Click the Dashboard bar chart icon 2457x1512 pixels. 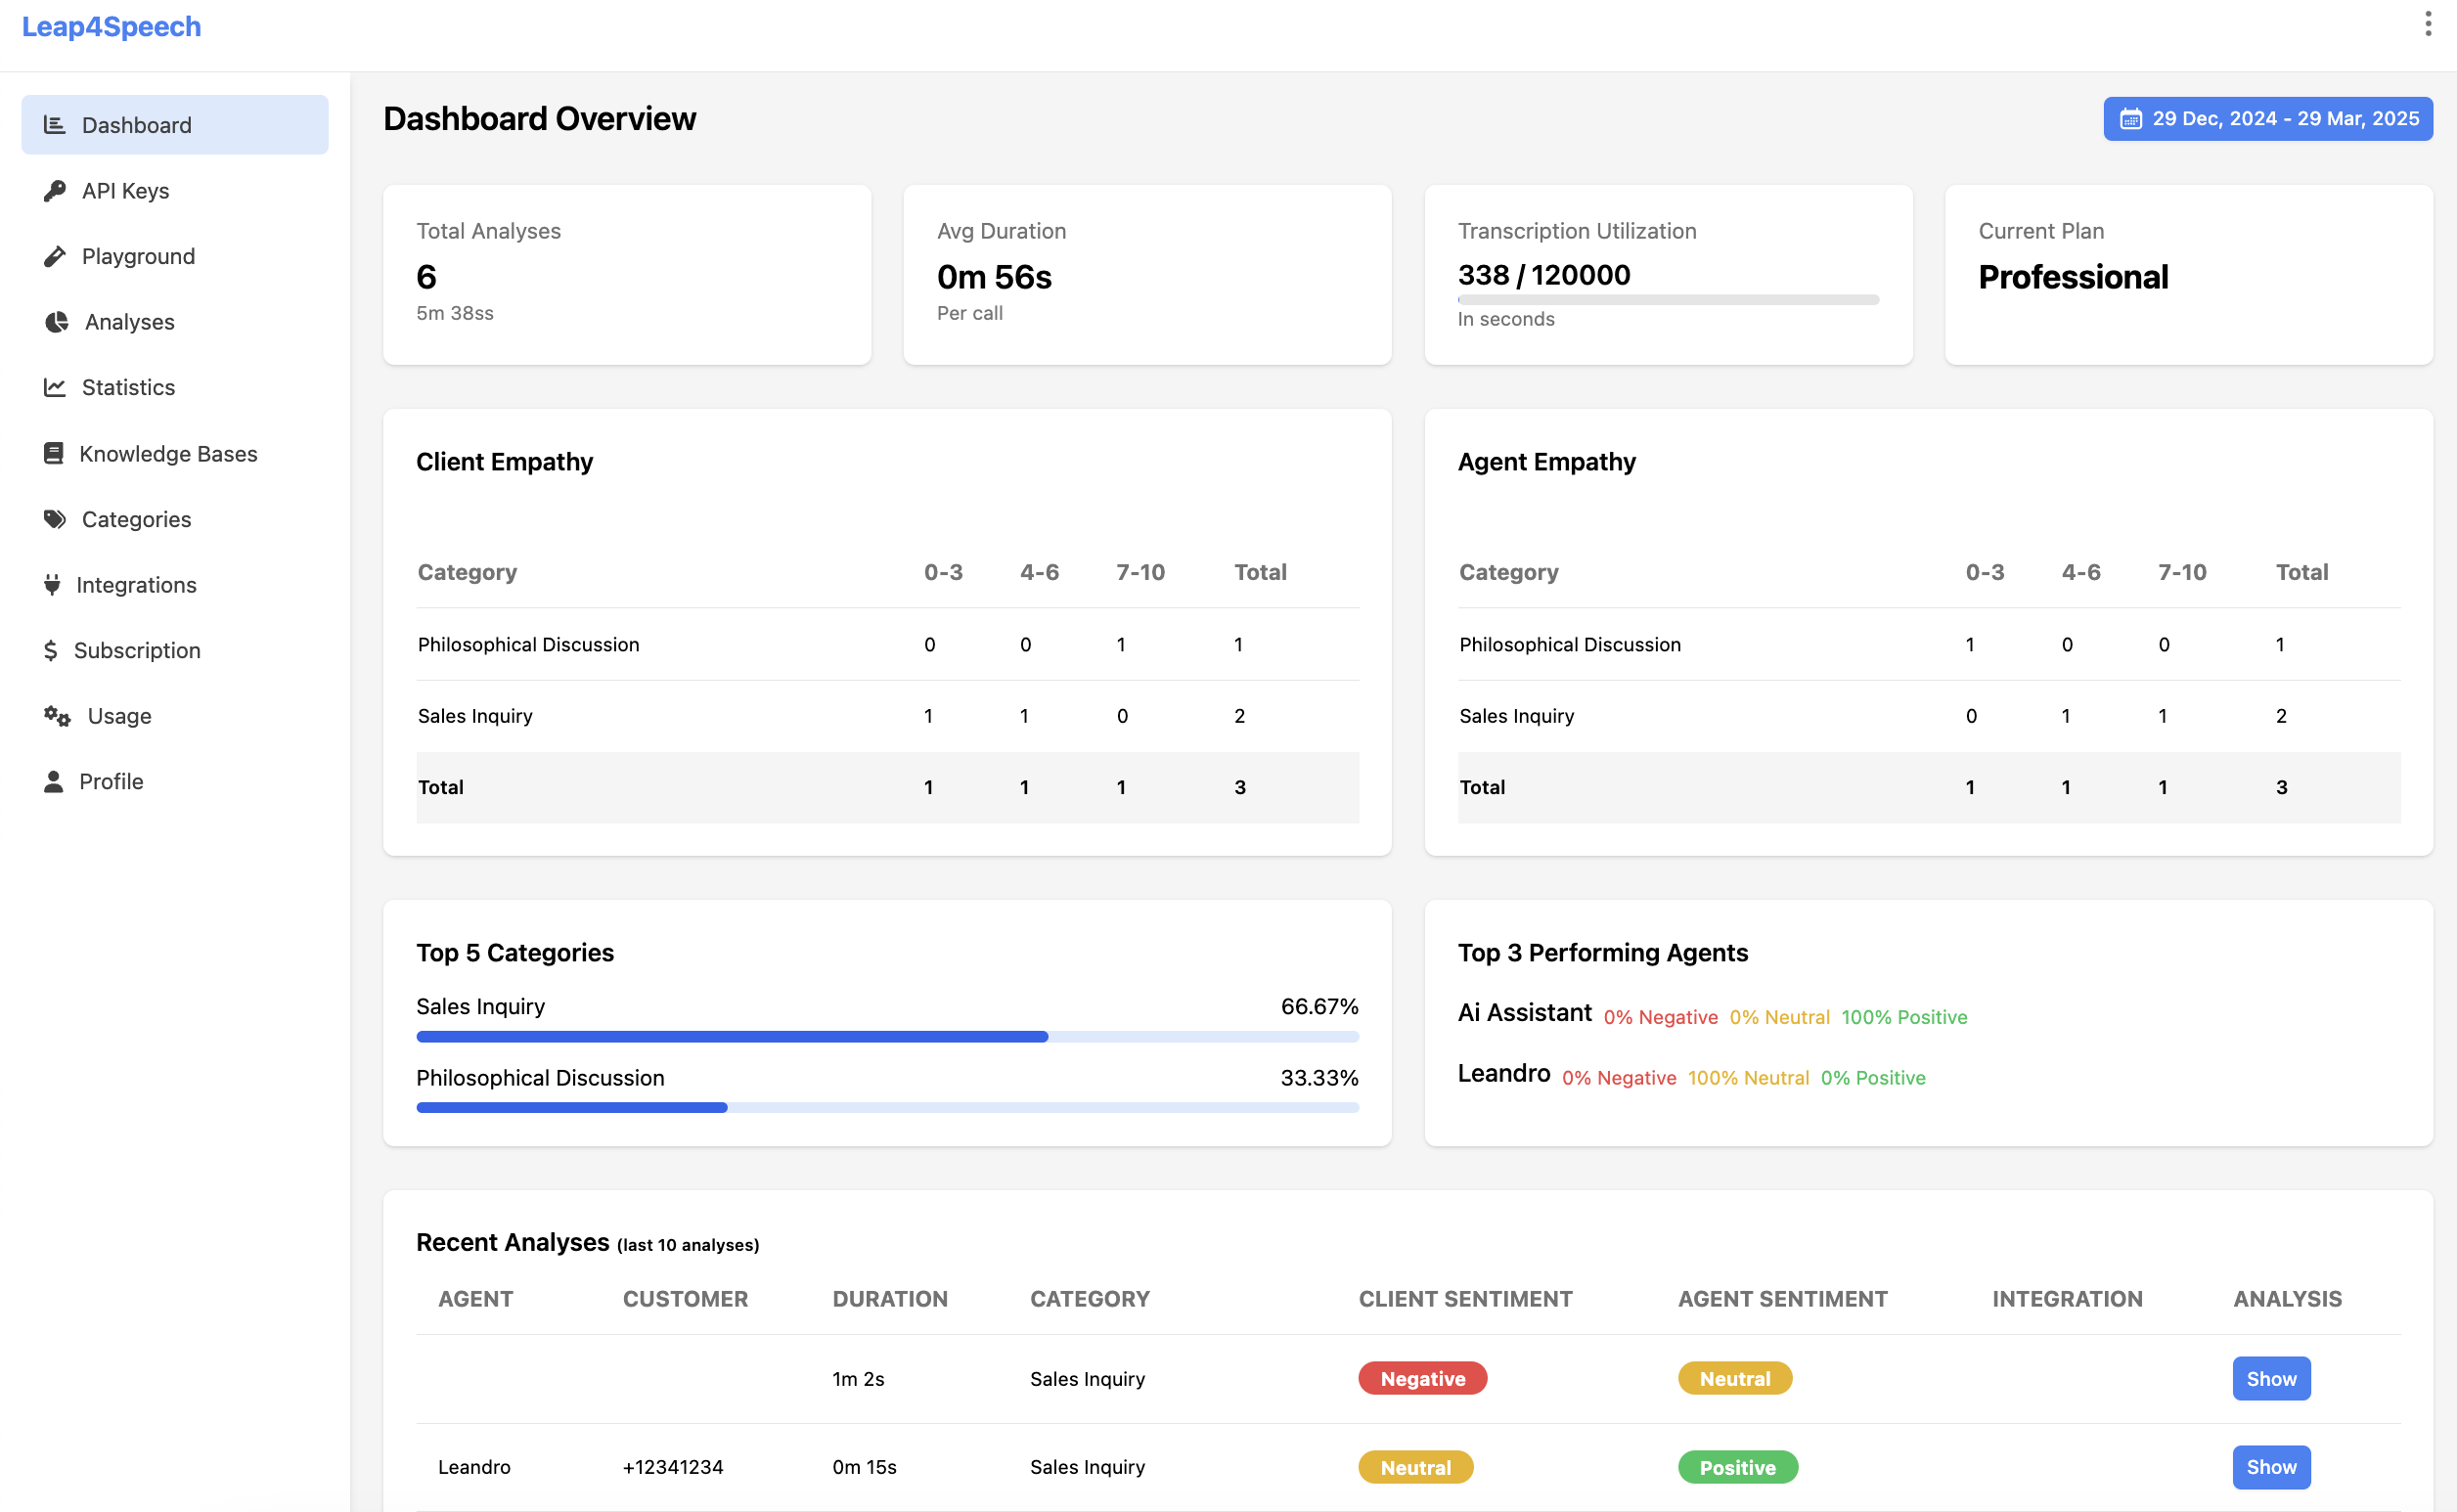[54, 125]
